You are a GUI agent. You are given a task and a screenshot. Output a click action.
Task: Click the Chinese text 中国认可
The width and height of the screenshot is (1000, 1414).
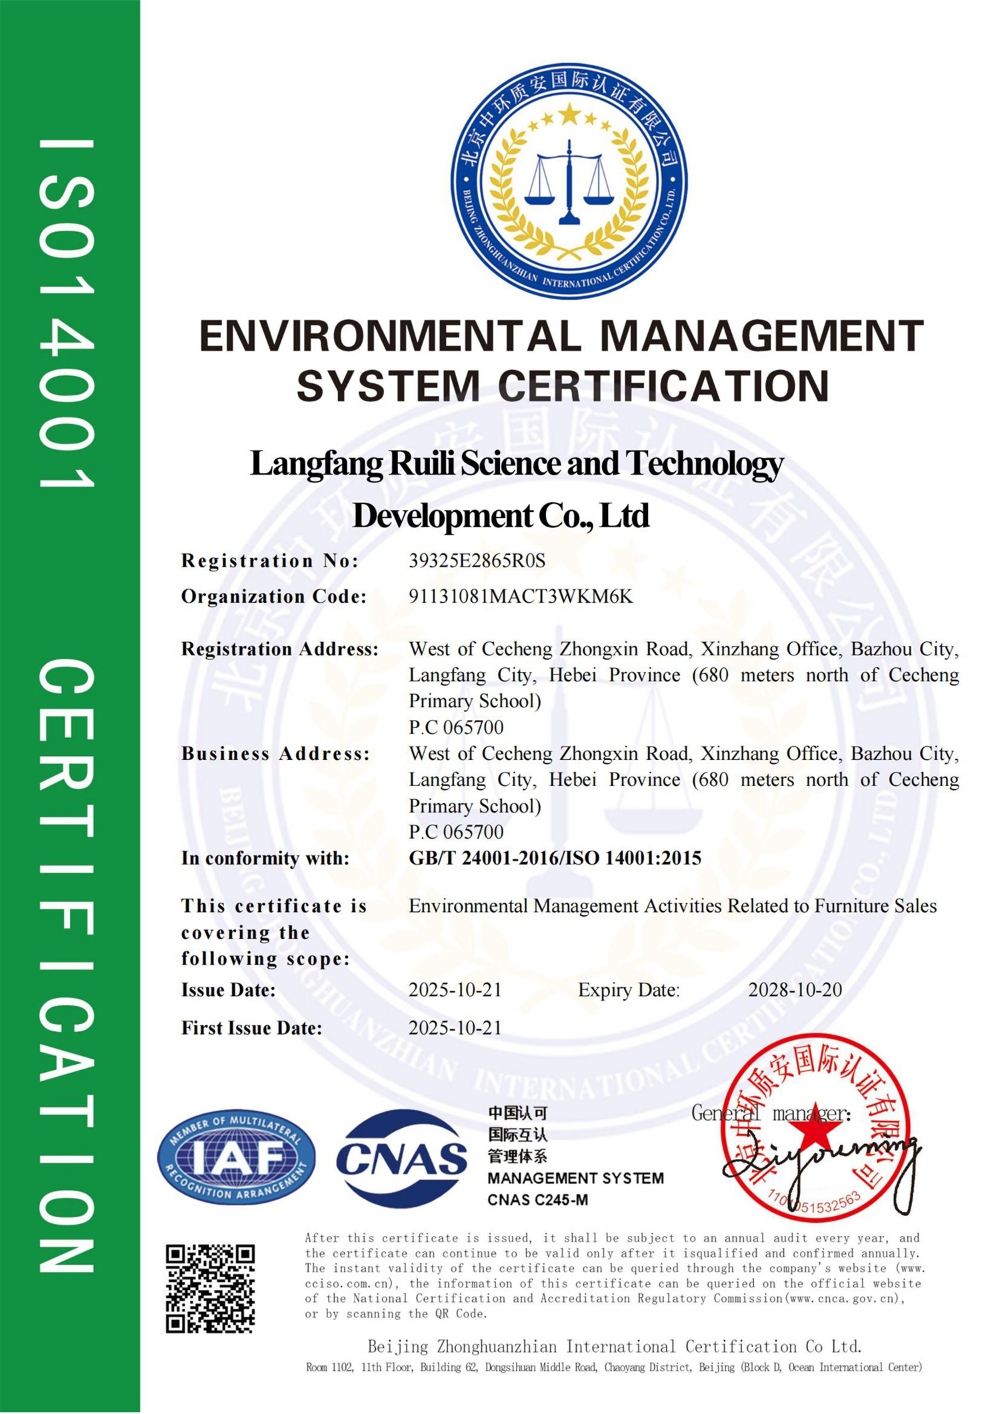(x=518, y=1112)
